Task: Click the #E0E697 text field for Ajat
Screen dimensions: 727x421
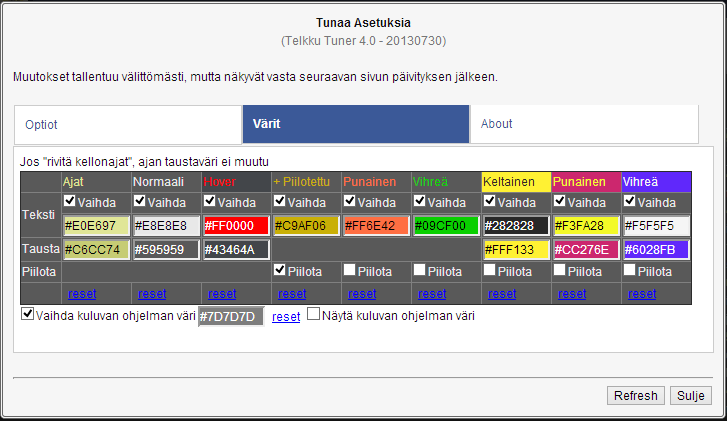Action: (x=95, y=226)
